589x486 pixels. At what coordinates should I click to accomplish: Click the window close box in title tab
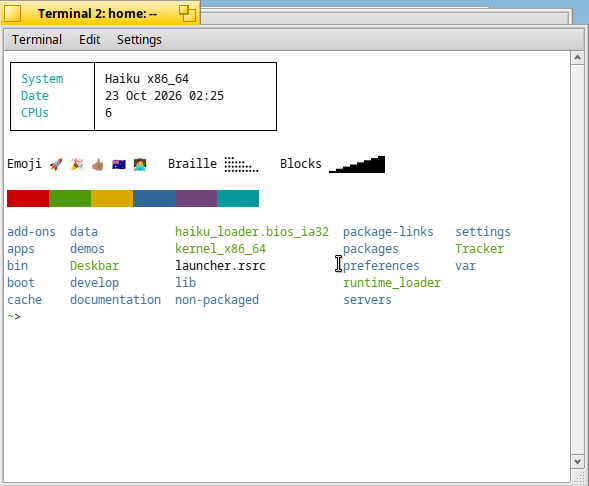click(12, 14)
